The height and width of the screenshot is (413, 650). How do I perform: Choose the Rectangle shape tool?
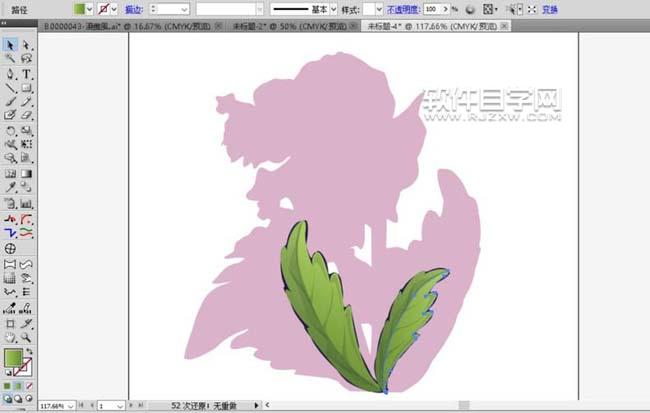point(27,88)
